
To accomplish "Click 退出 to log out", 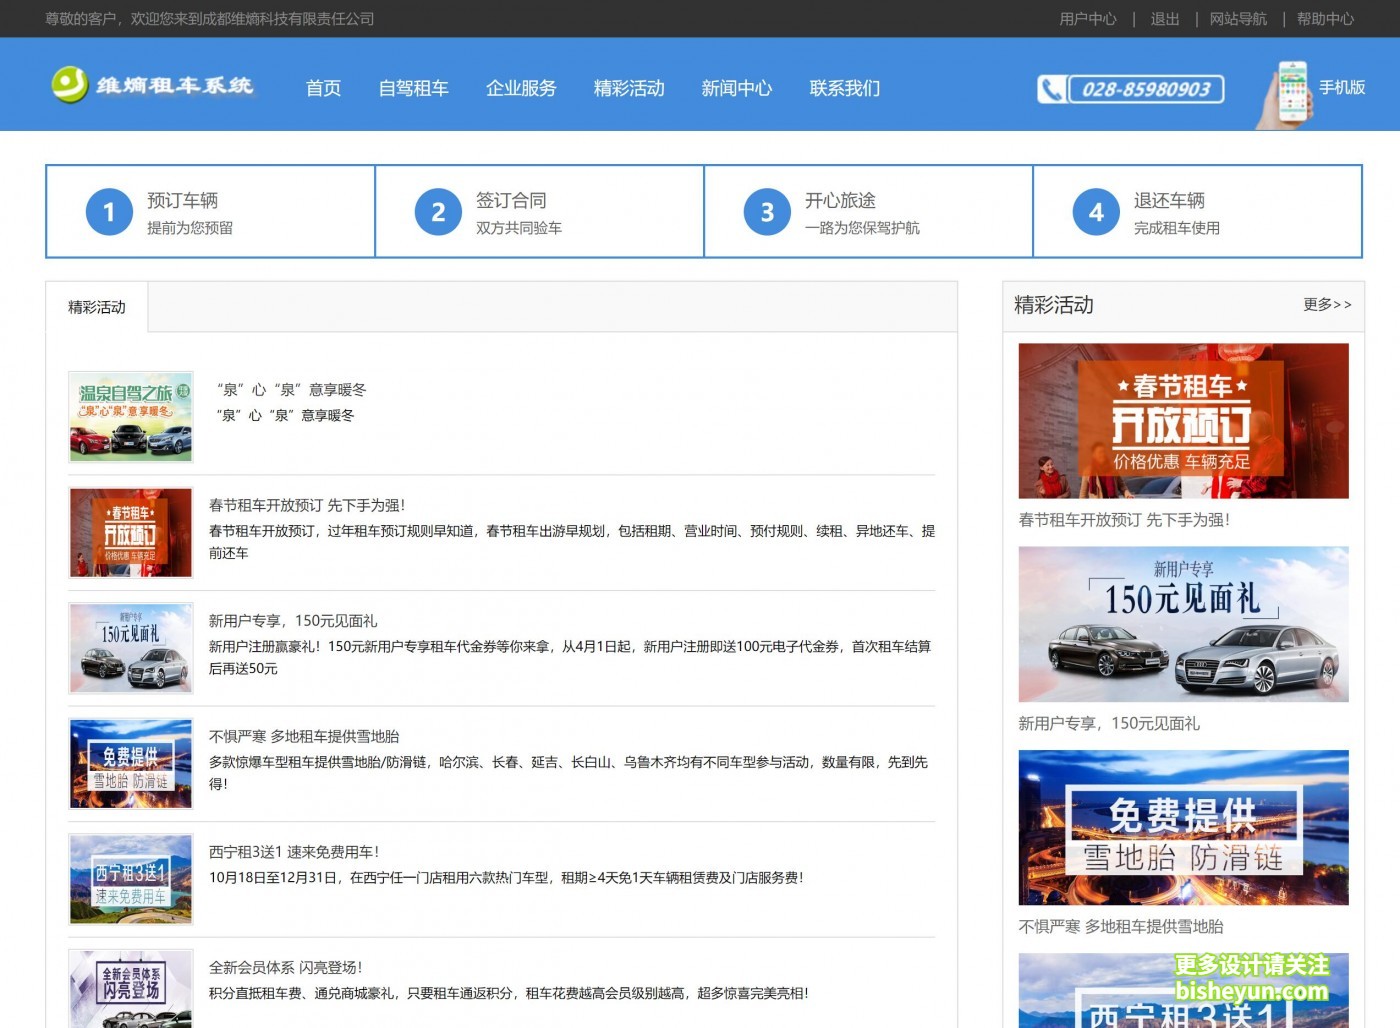I will [x=1165, y=19].
